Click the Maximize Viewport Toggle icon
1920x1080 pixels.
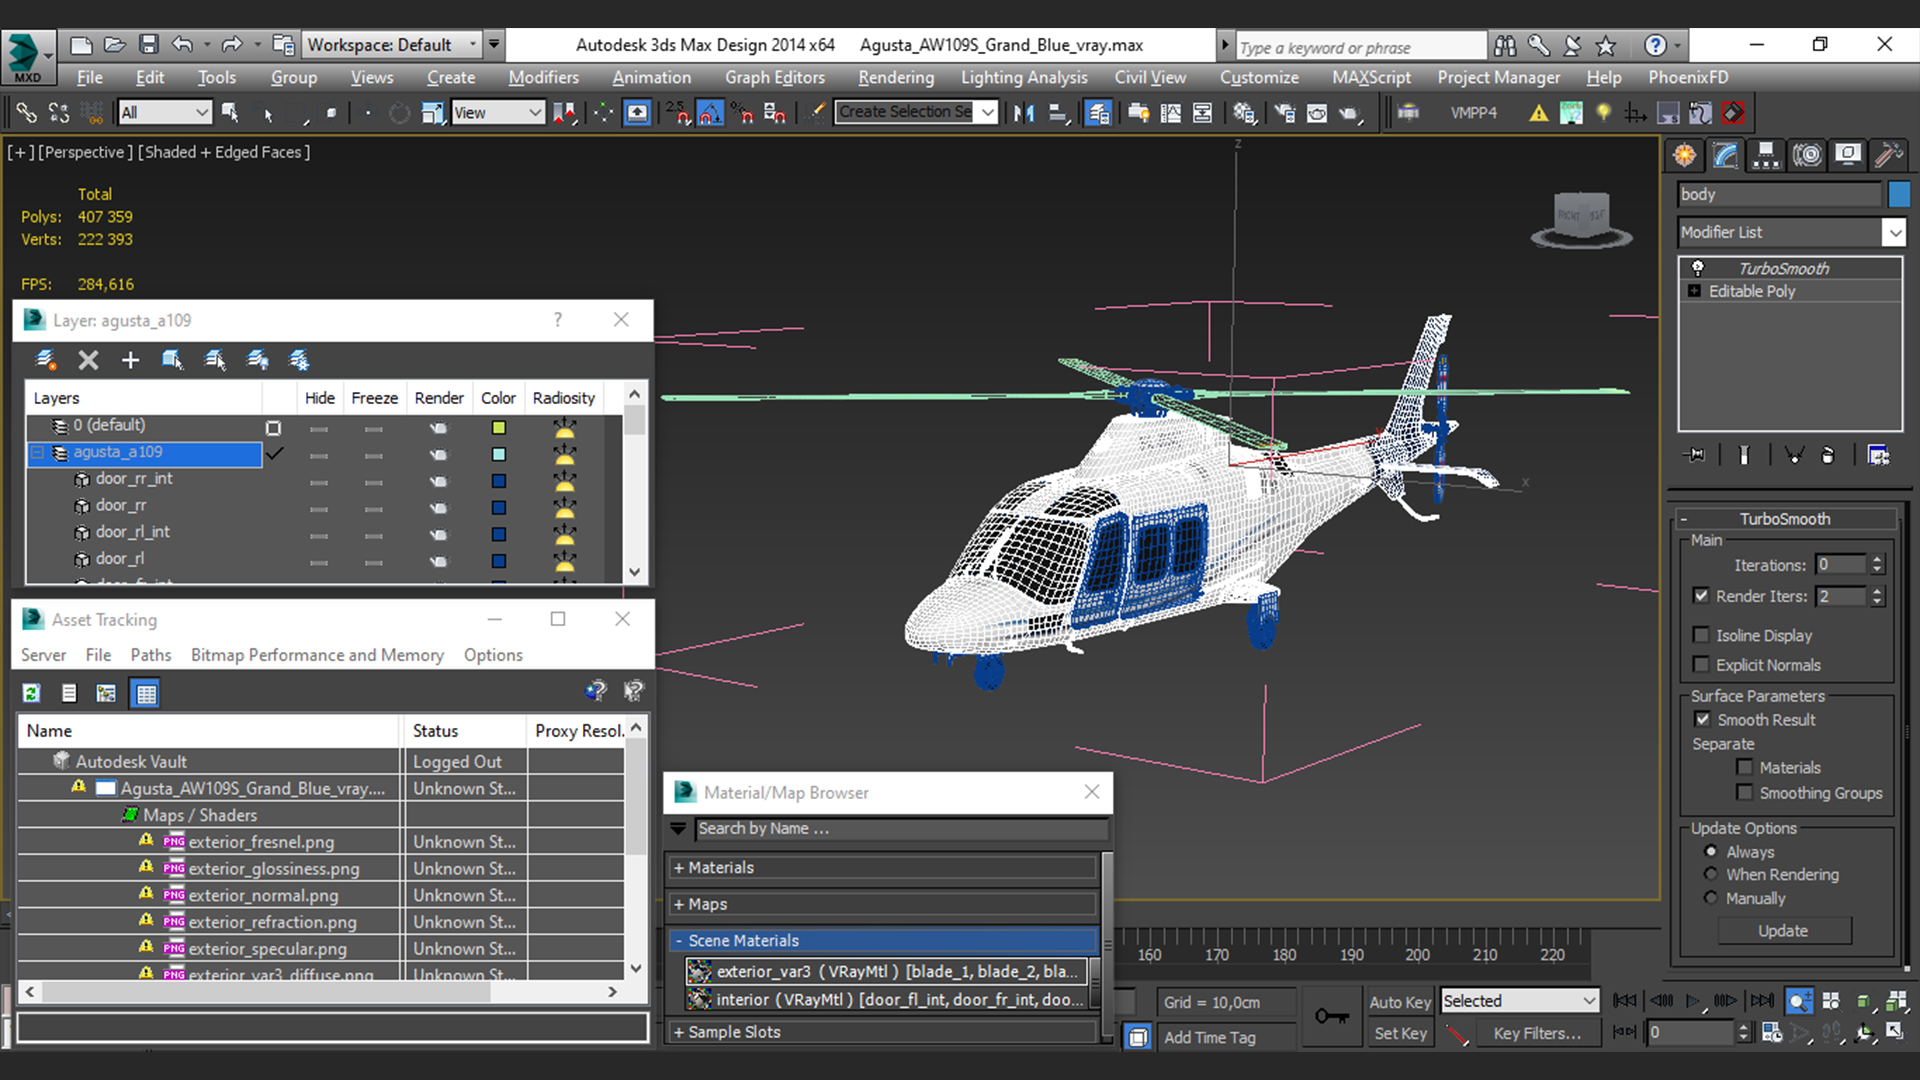(1895, 1031)
